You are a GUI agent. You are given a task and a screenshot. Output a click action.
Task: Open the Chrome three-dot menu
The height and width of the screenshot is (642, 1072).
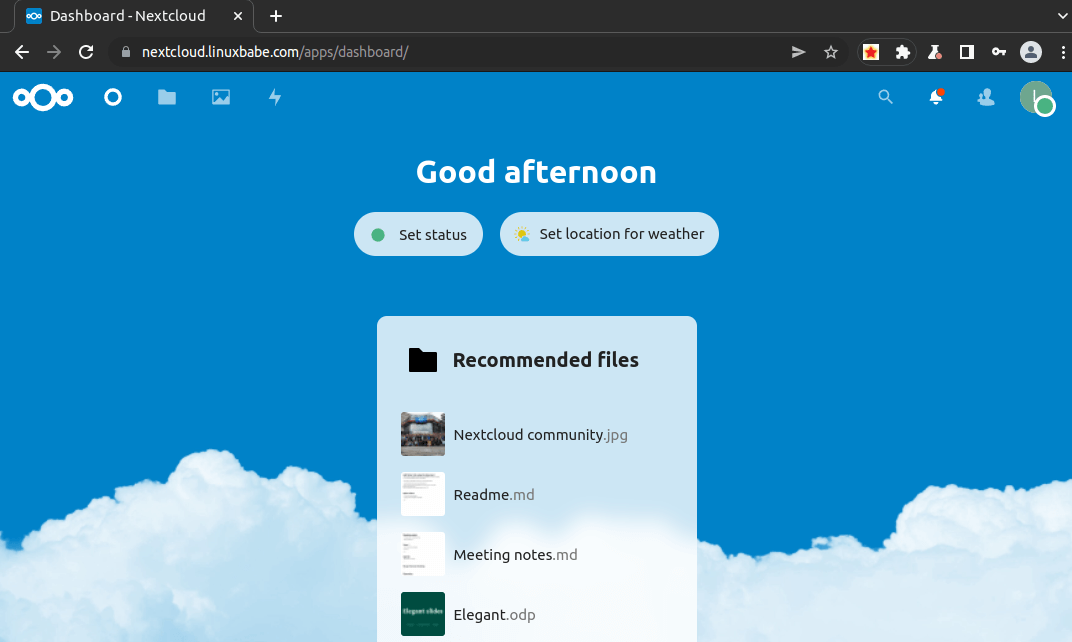[1062, 52]
